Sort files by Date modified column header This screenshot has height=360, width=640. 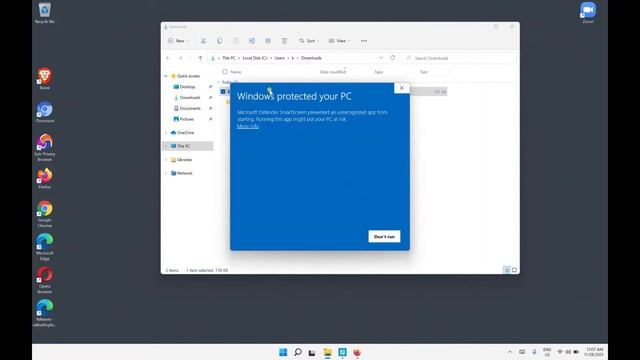coord(333,72)
